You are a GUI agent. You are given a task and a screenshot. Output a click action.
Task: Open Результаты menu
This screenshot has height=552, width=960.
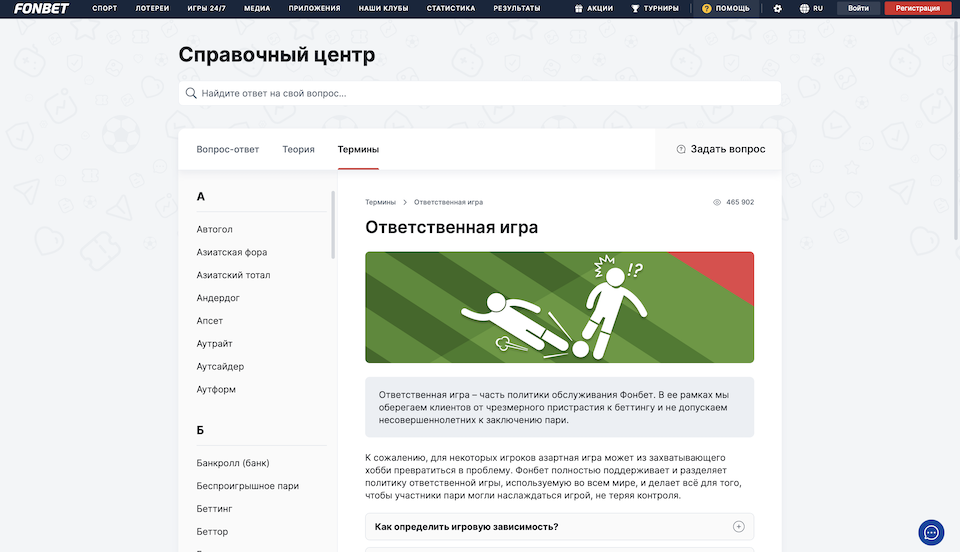click(517, 9)
